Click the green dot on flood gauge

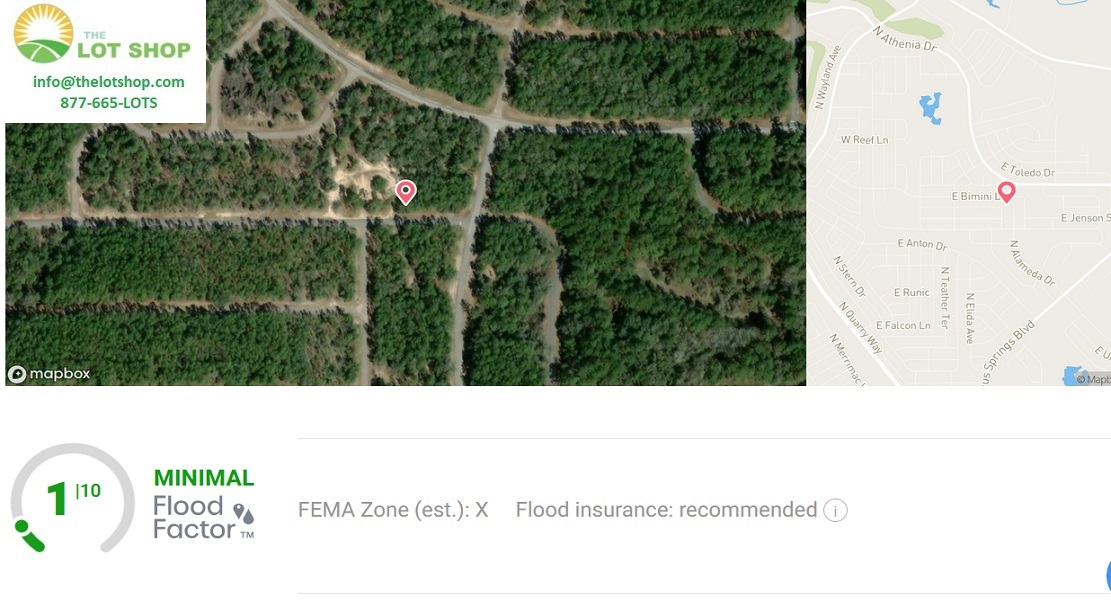(21, 526)
